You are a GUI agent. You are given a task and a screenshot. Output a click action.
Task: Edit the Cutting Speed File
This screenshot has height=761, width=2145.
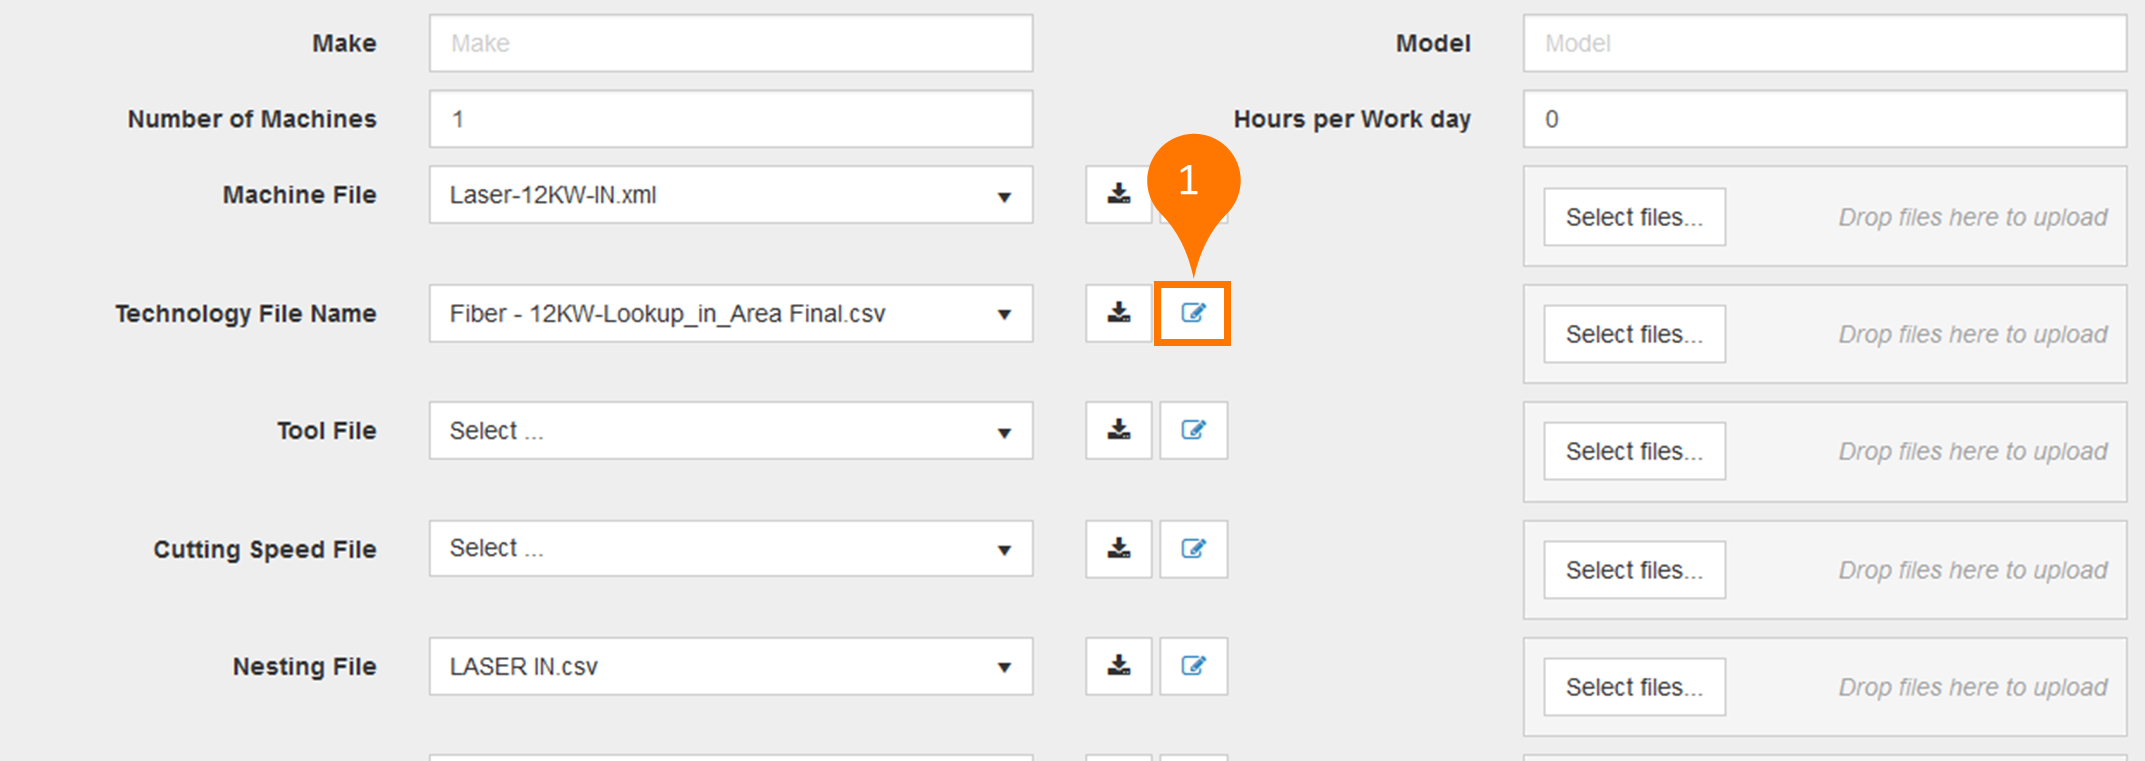[x=1193, y=548]
